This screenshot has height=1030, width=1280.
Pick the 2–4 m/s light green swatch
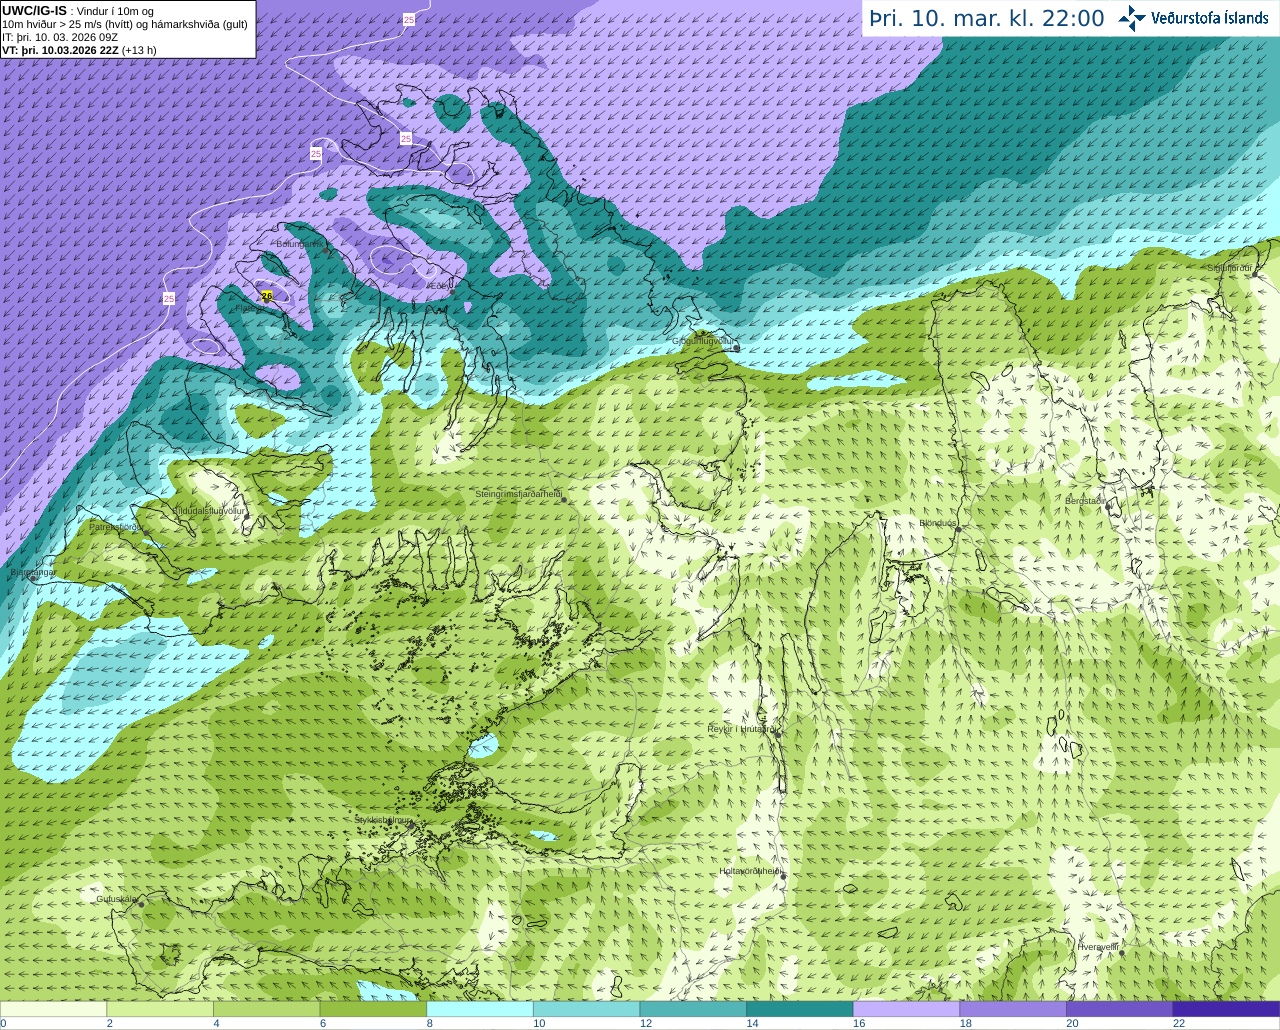(x=160, y=1009)
